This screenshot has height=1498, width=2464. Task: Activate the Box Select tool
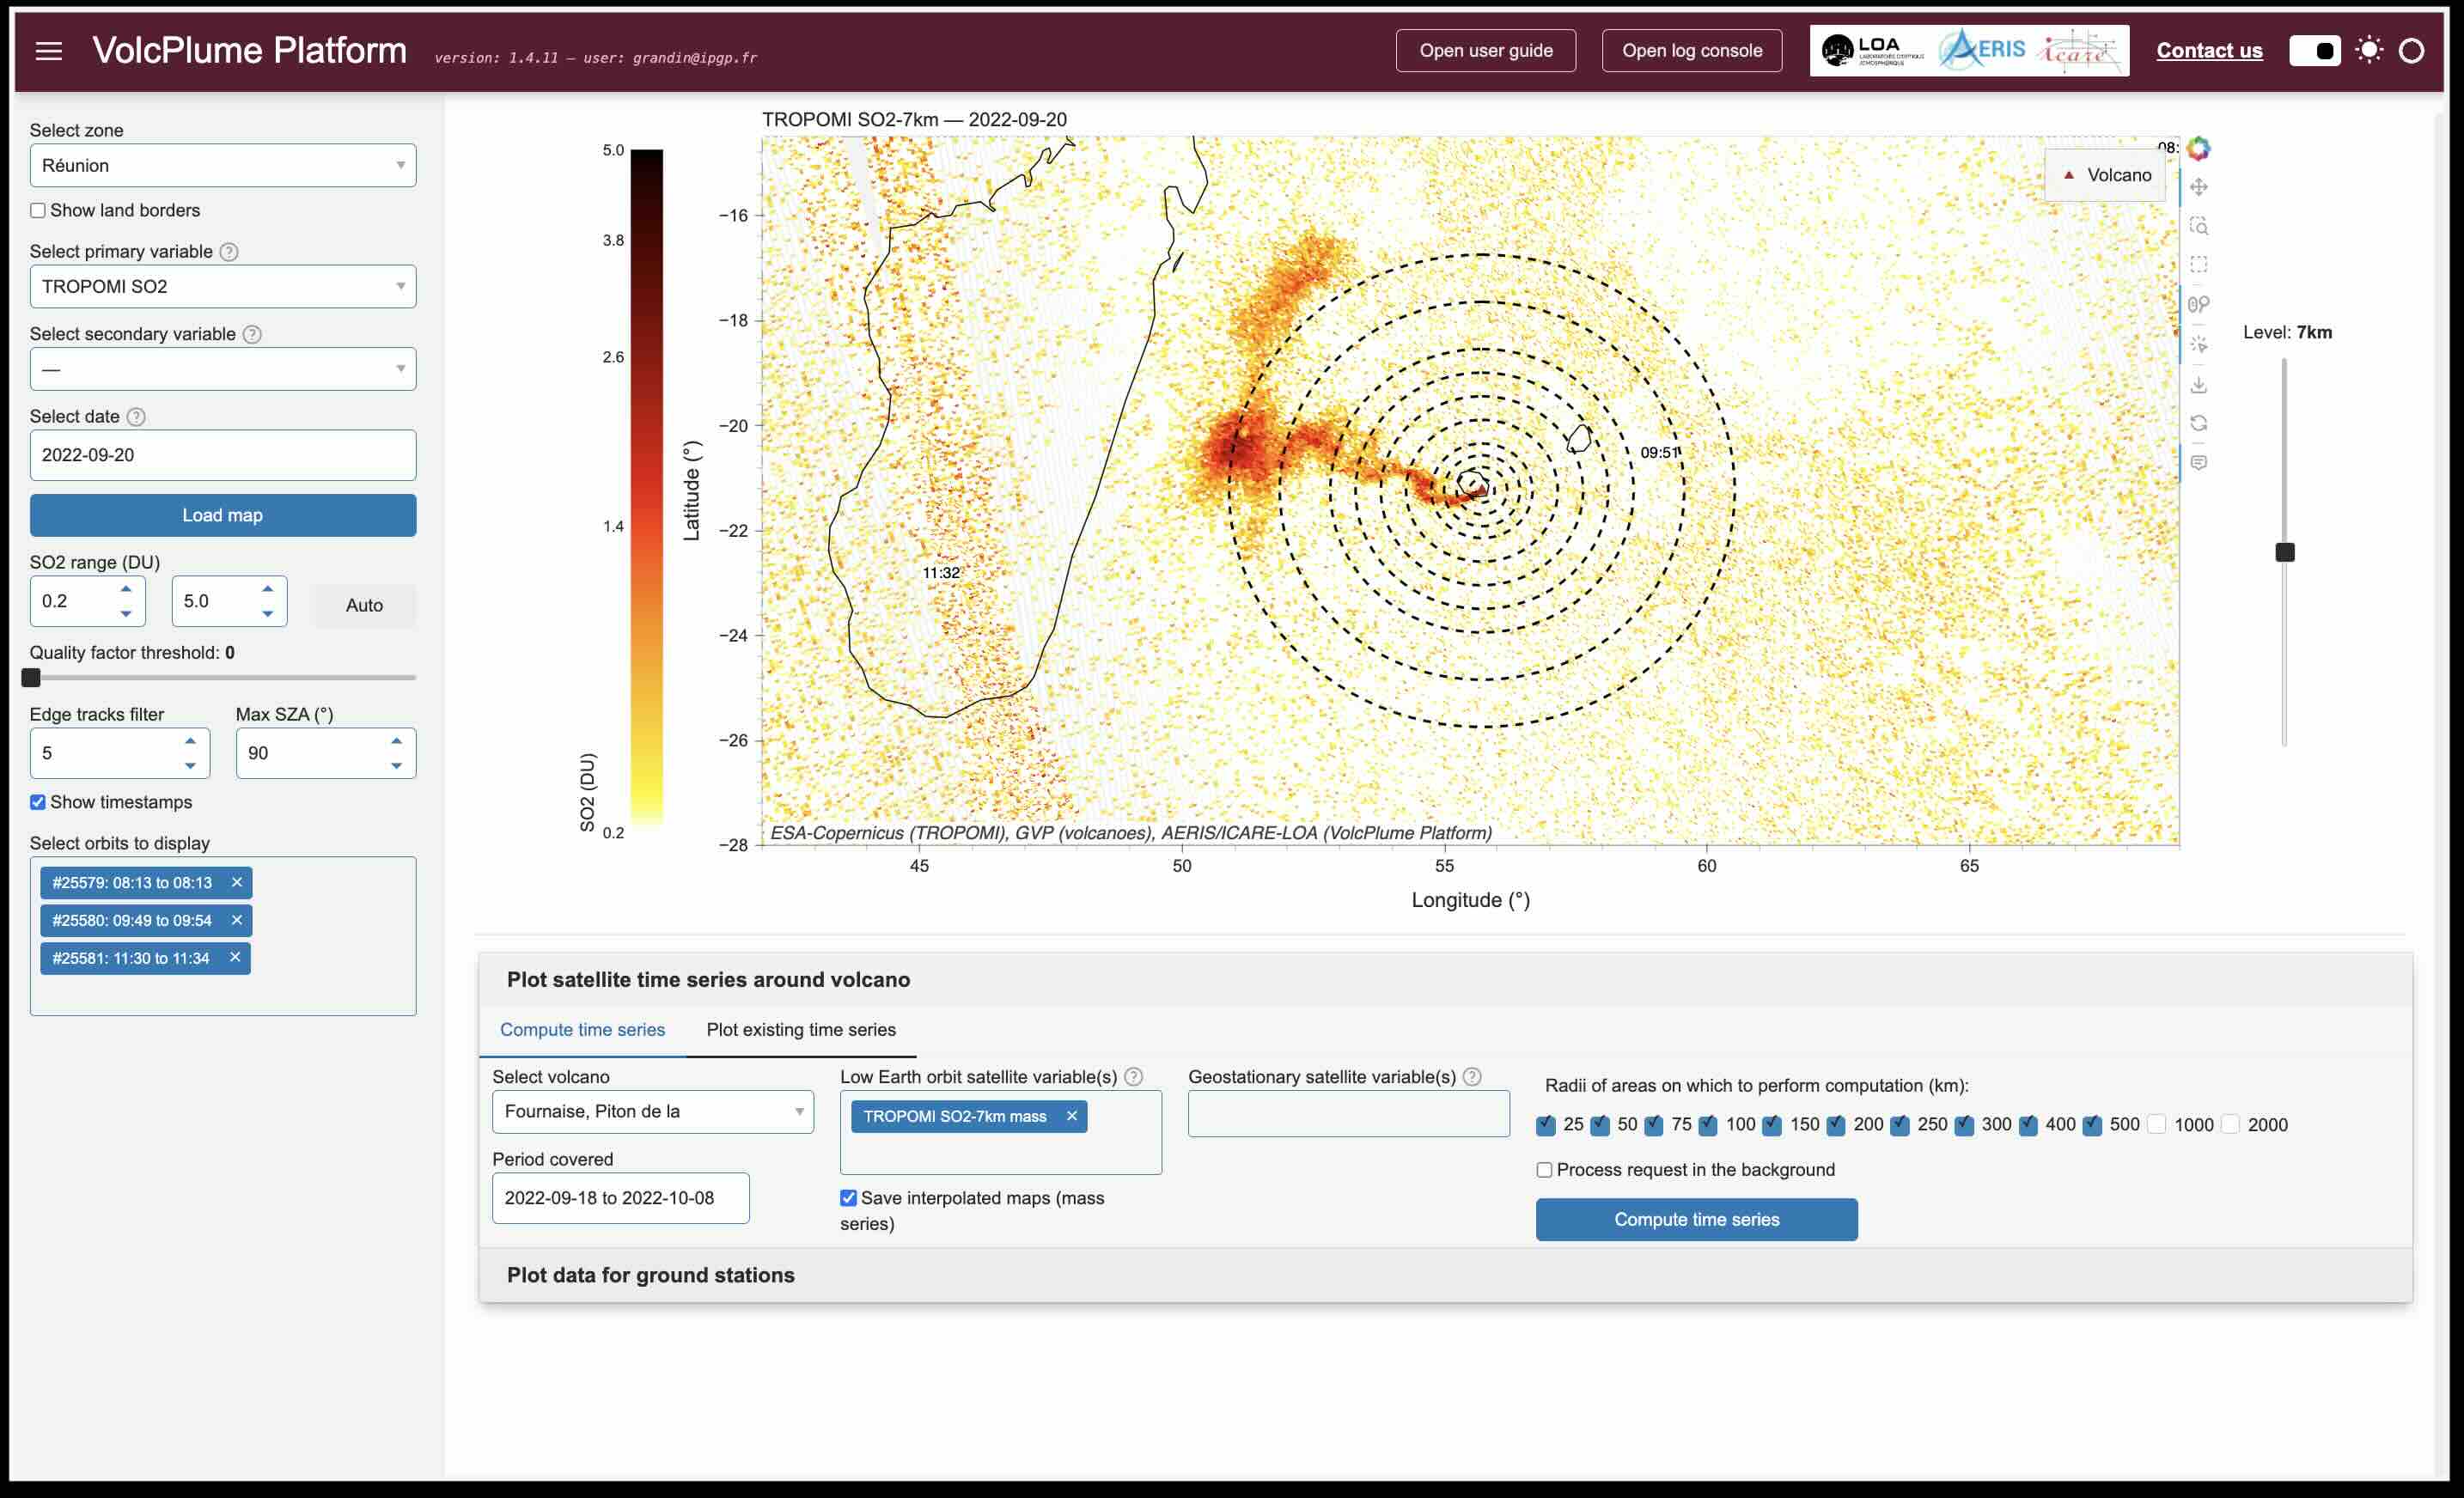pyautogui.click(x=2198, y=265)
